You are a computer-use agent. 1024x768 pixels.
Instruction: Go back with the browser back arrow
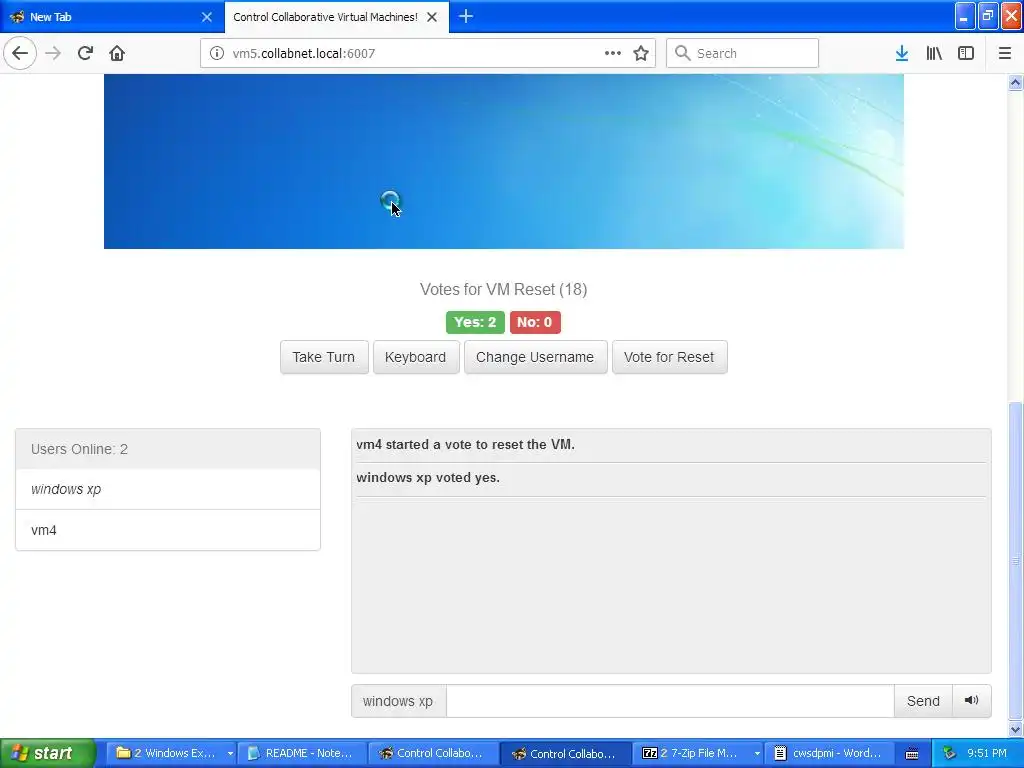[x=20, y=53]
